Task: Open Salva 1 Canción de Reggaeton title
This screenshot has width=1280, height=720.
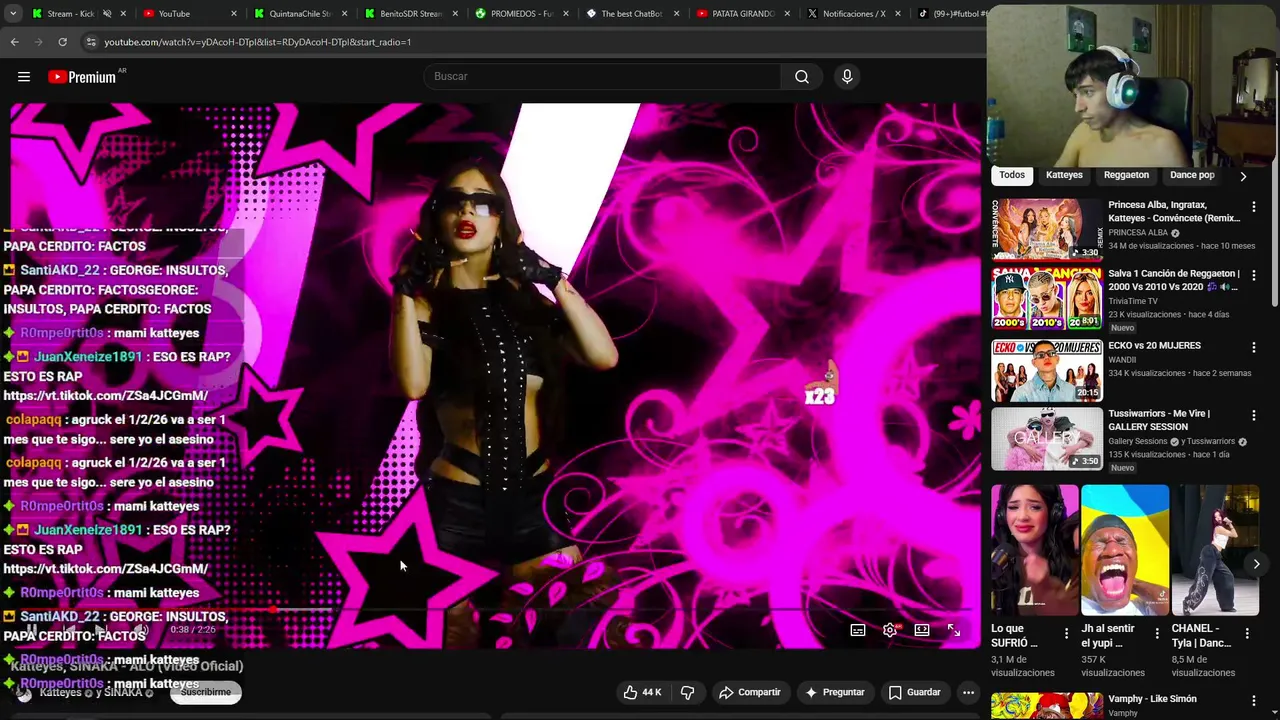Action: click(1173, 280)
